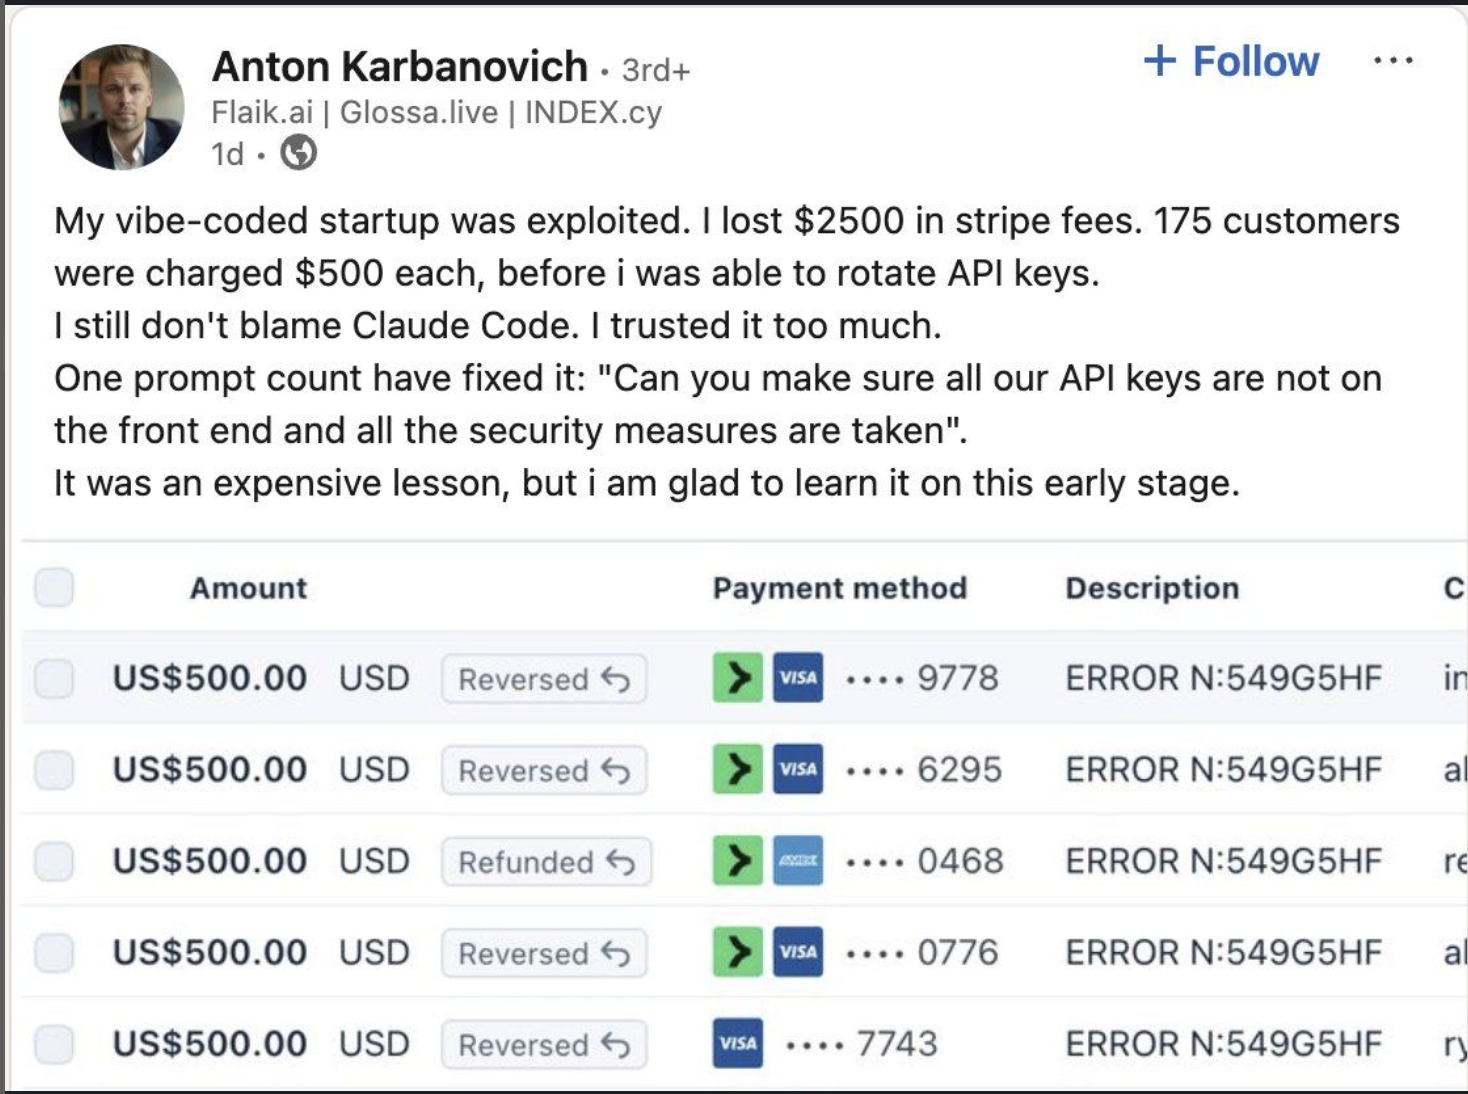Open the post options ellipsis menu
The width and height of the screenshot is (1468, 1094).
pos(1394,60)
